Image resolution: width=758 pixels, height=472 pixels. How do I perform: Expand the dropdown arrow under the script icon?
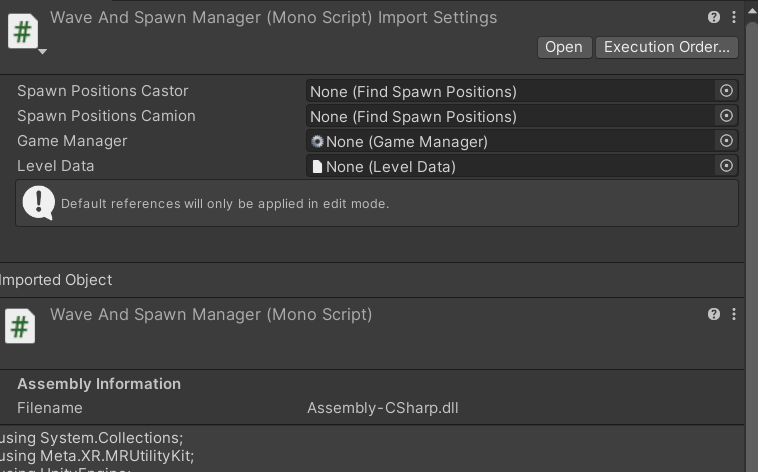[42, 51]
